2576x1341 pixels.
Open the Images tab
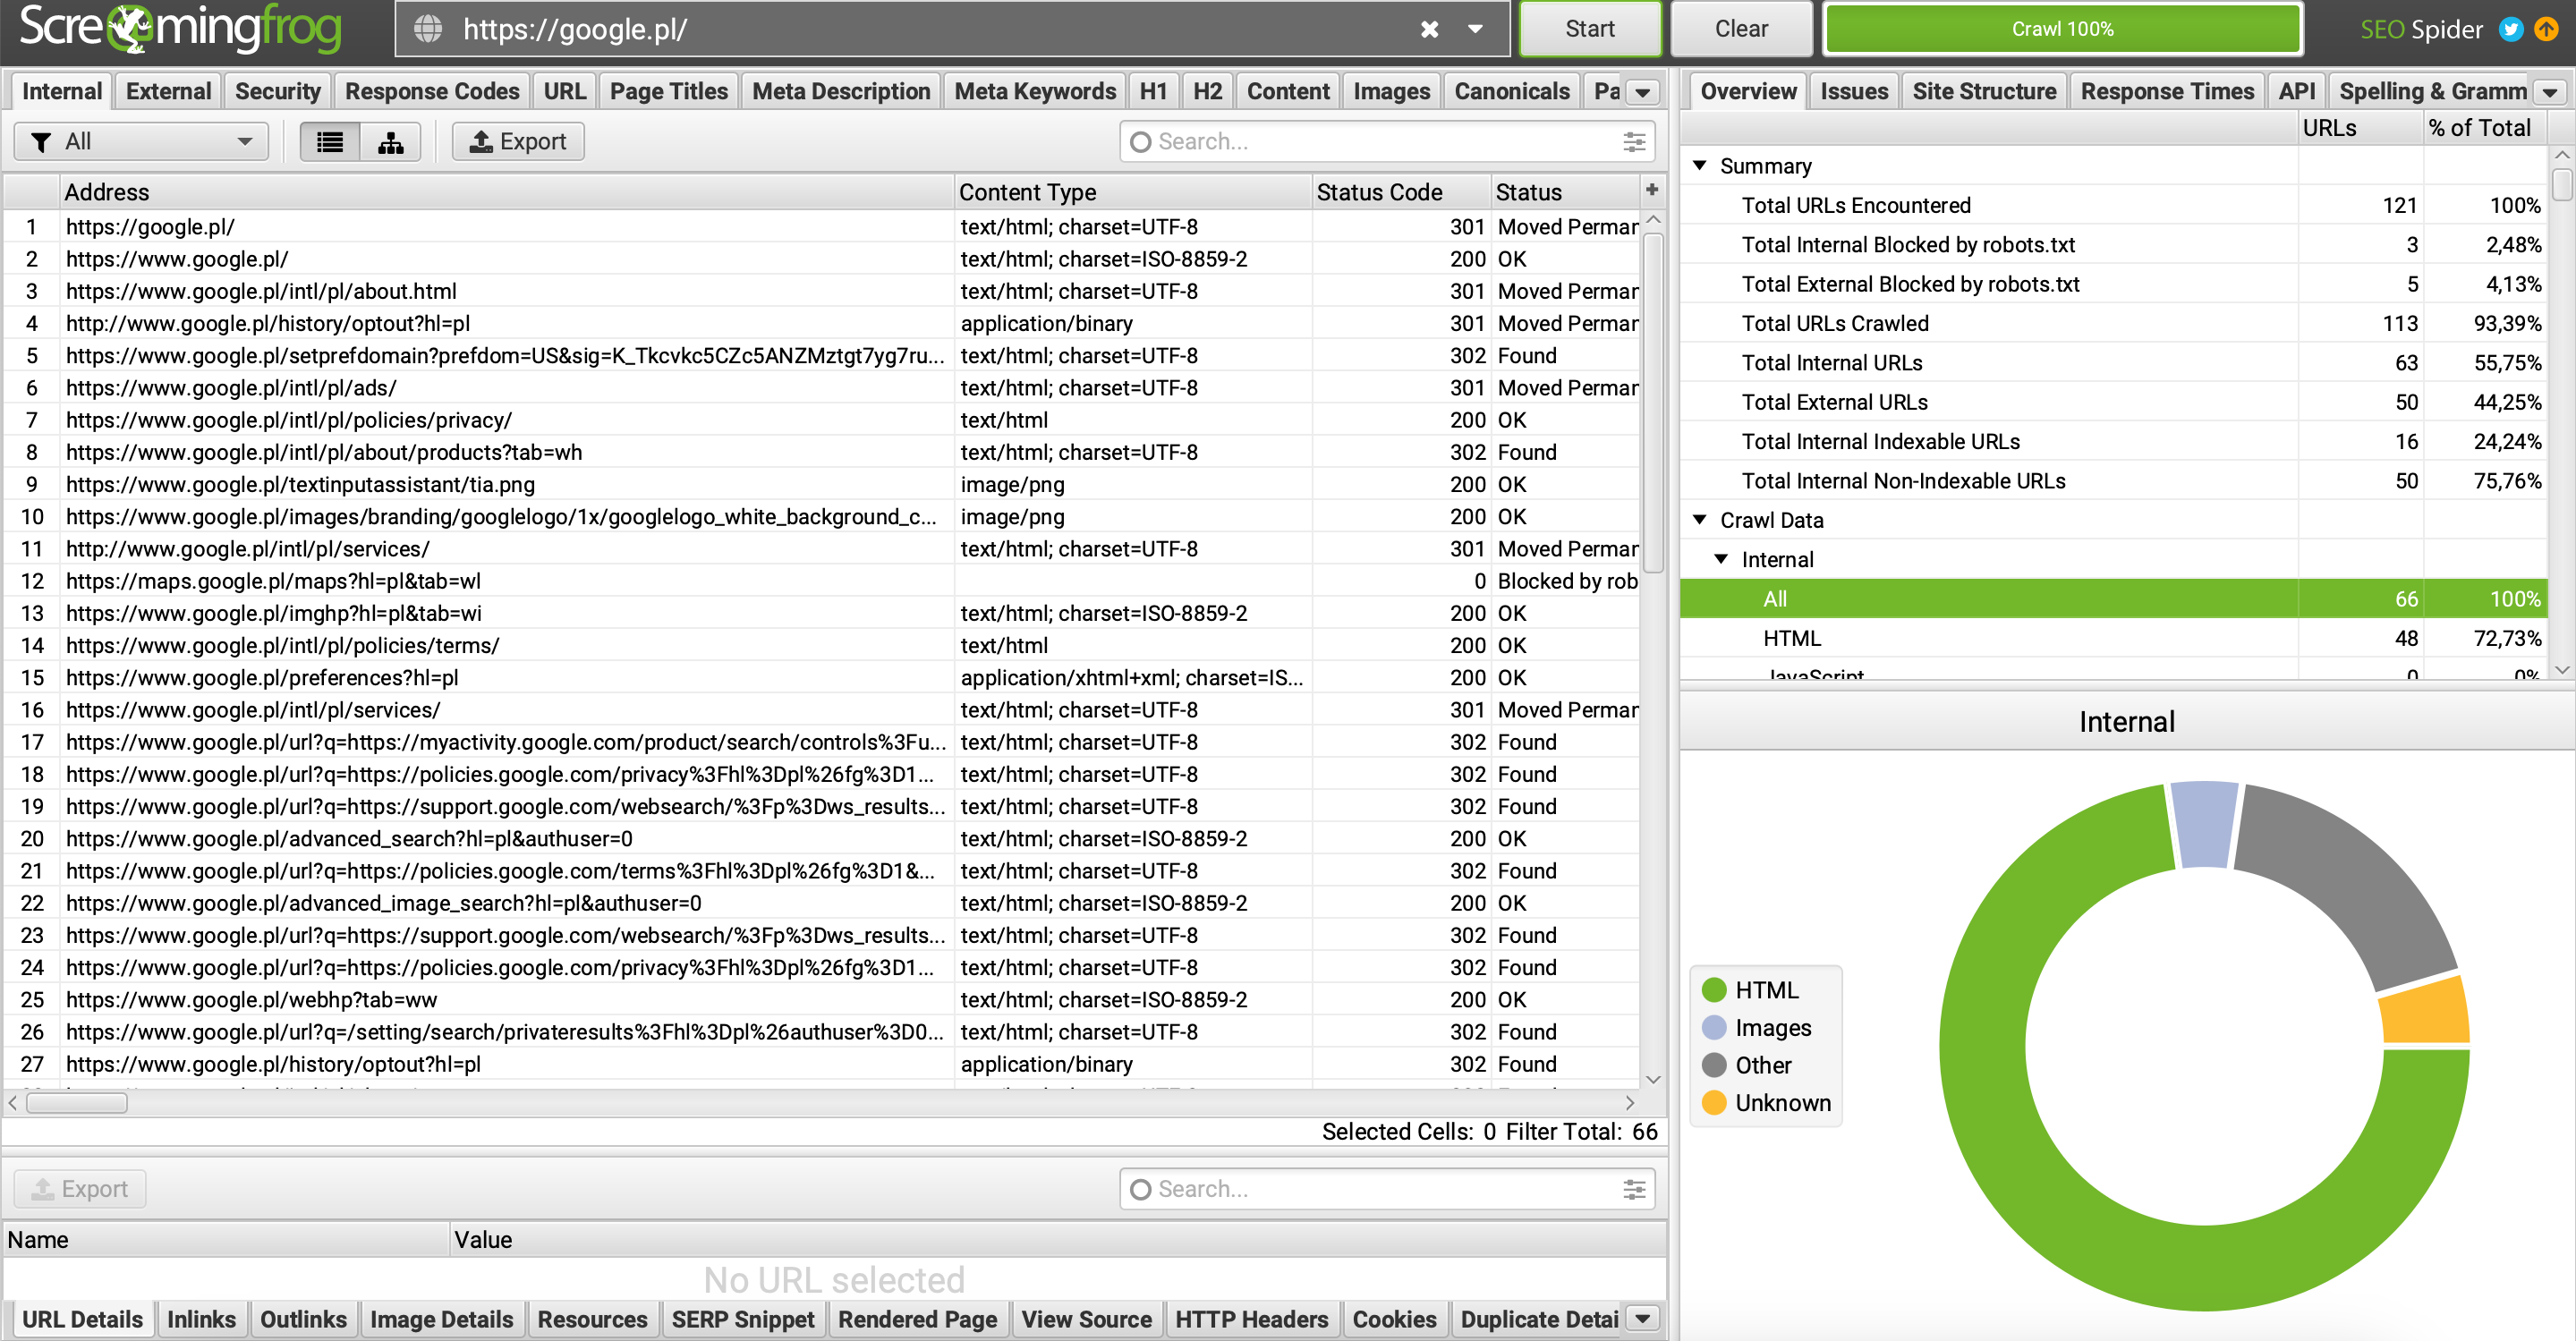click(x=1391, y=91)
